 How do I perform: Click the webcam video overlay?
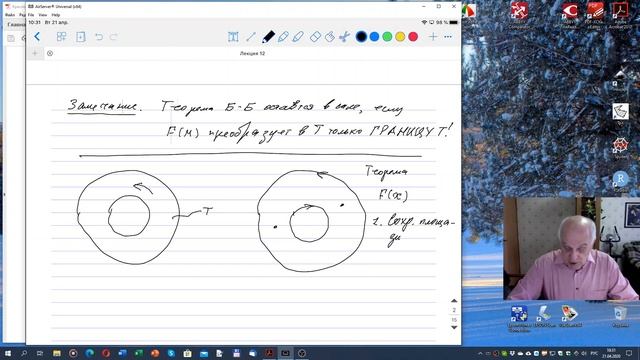(571, 249)
